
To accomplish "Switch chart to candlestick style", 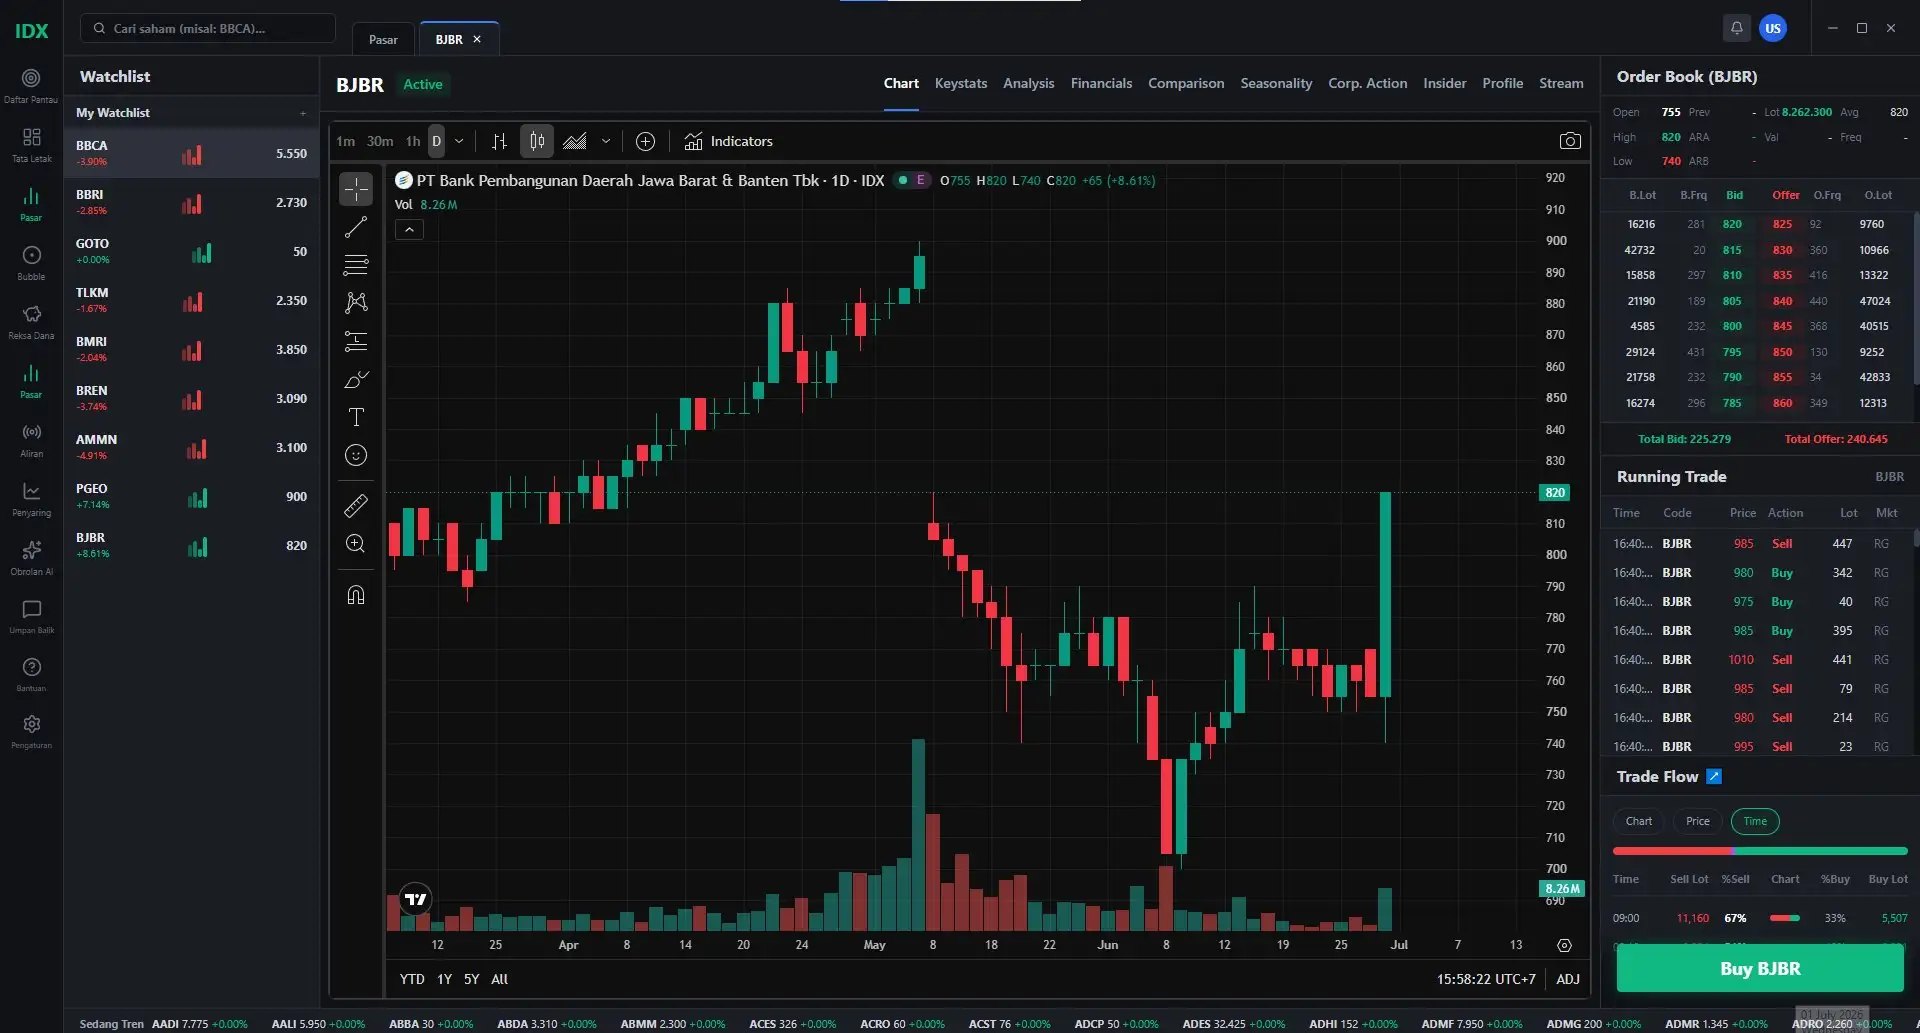I will click(x=537, y=141).
